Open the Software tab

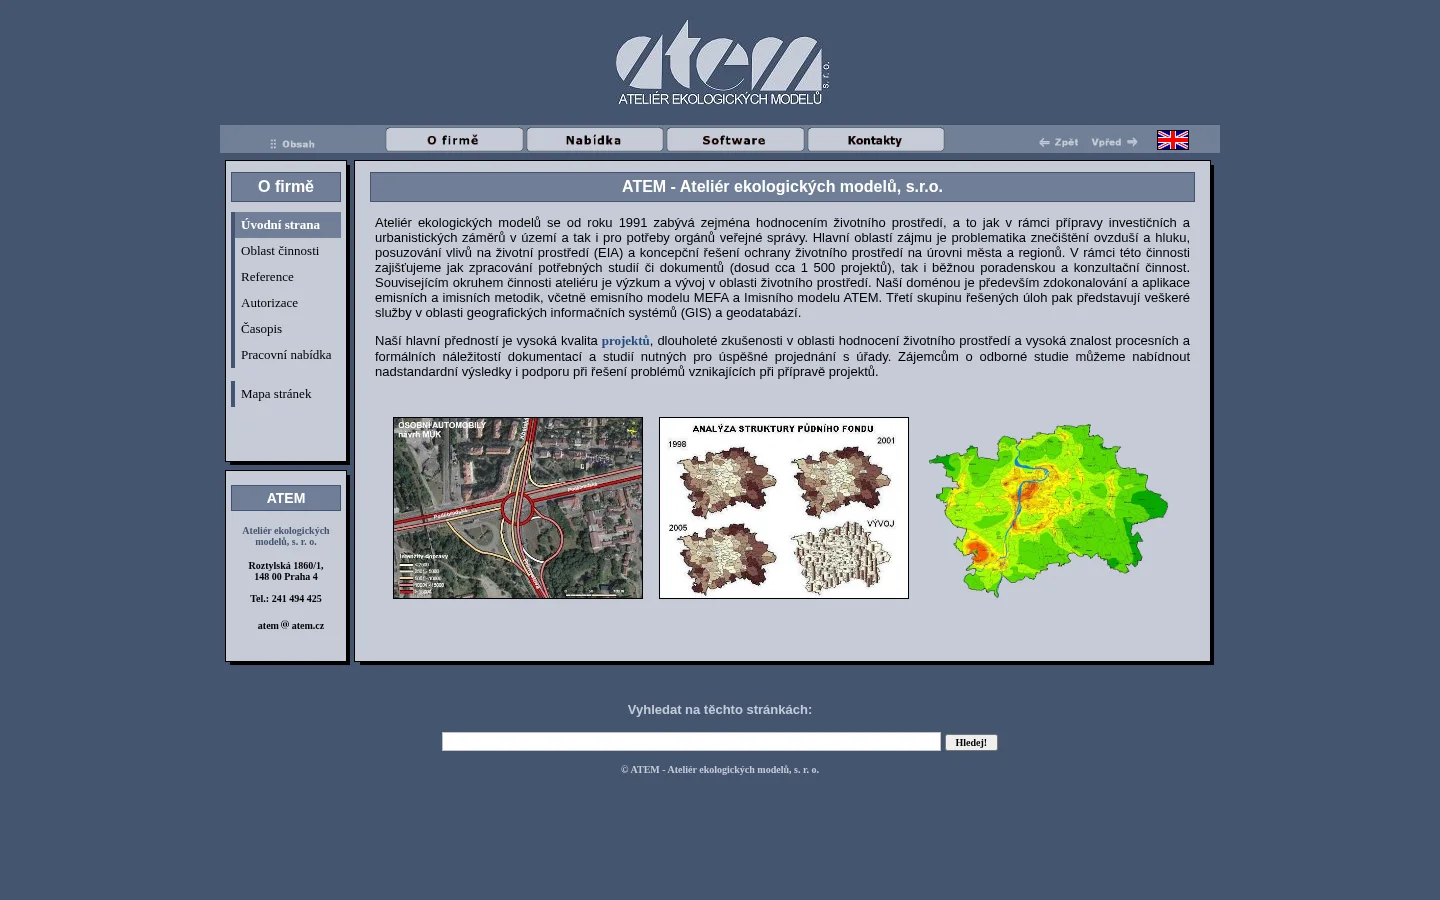coord(735,140)
